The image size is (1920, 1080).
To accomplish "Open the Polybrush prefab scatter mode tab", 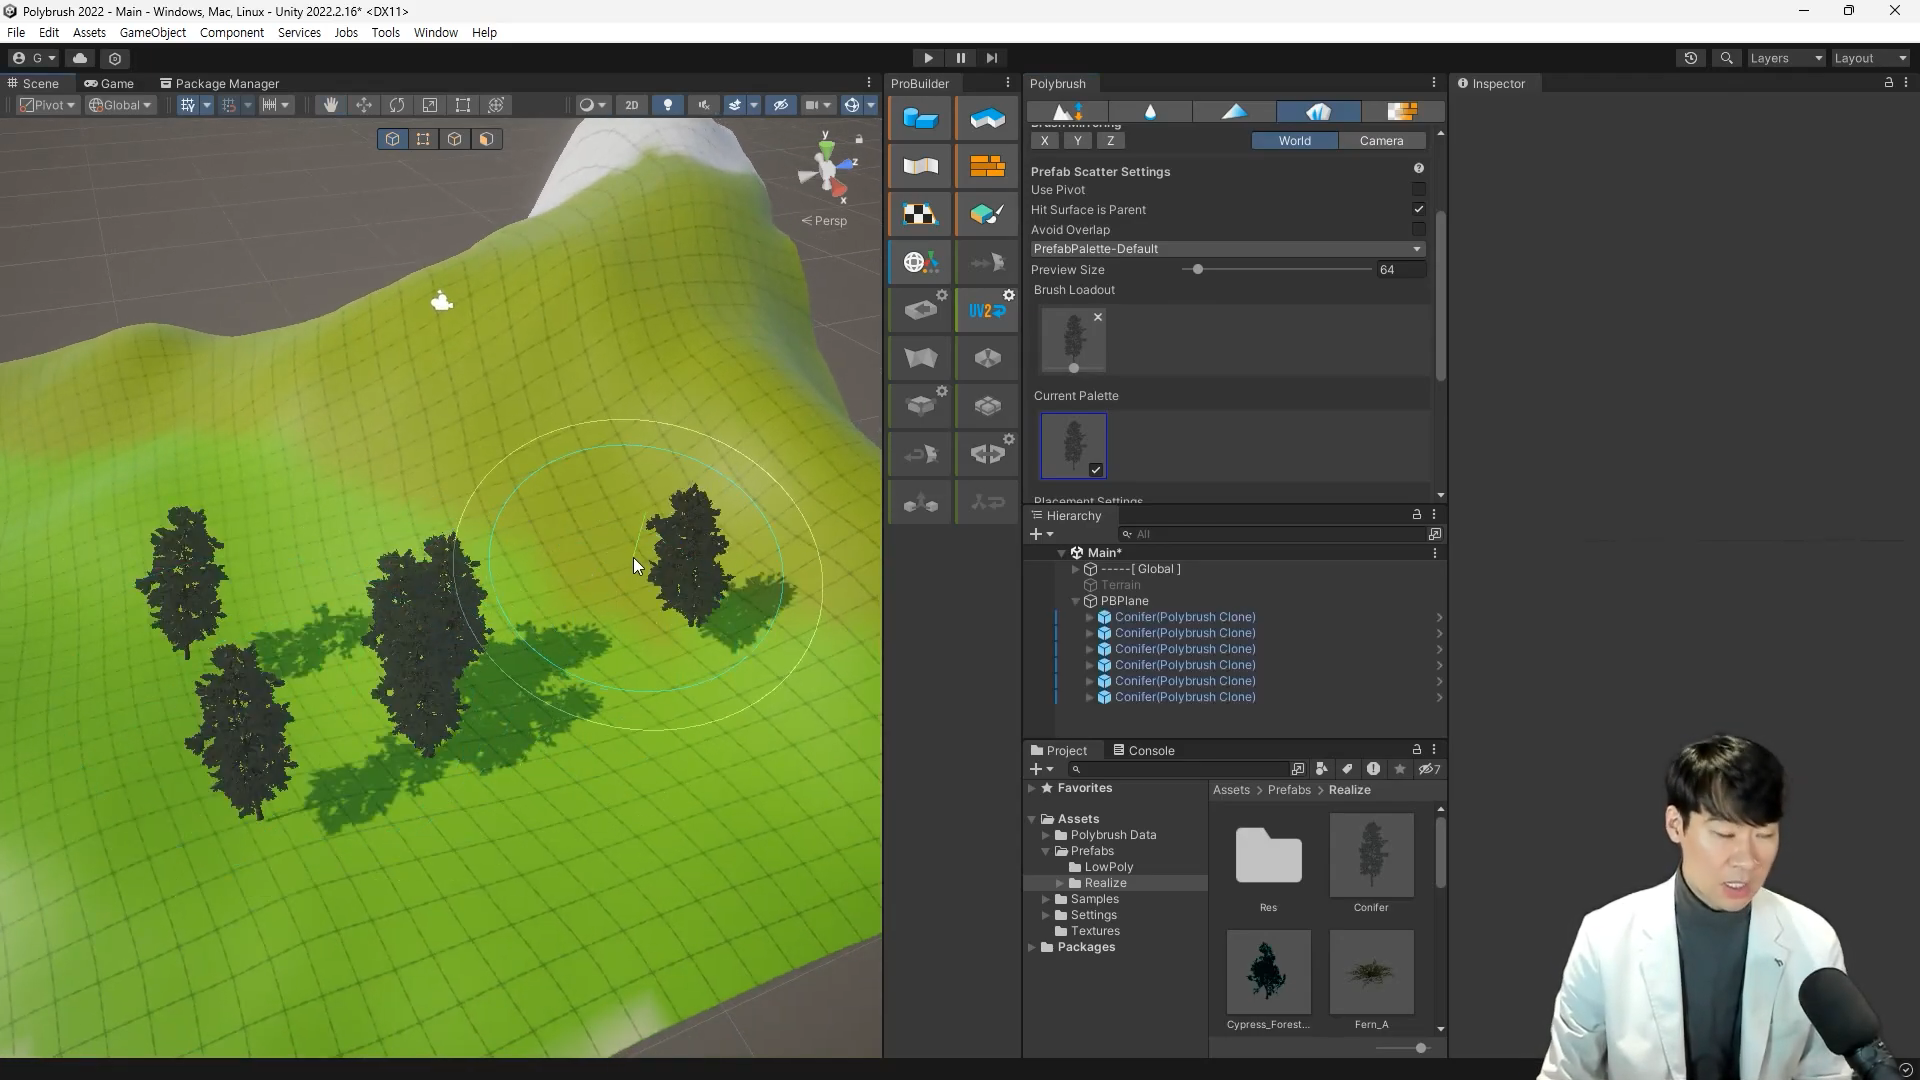I will click(1318, 111).
